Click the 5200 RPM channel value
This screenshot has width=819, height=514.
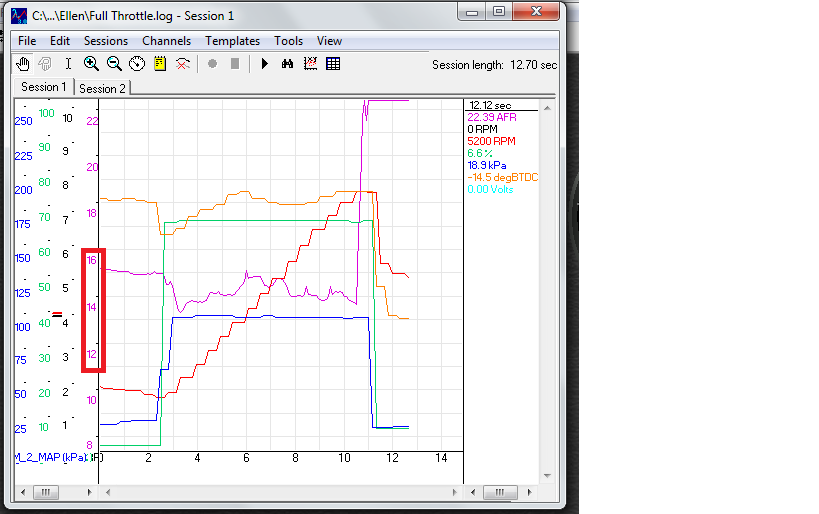pos(492,141)
